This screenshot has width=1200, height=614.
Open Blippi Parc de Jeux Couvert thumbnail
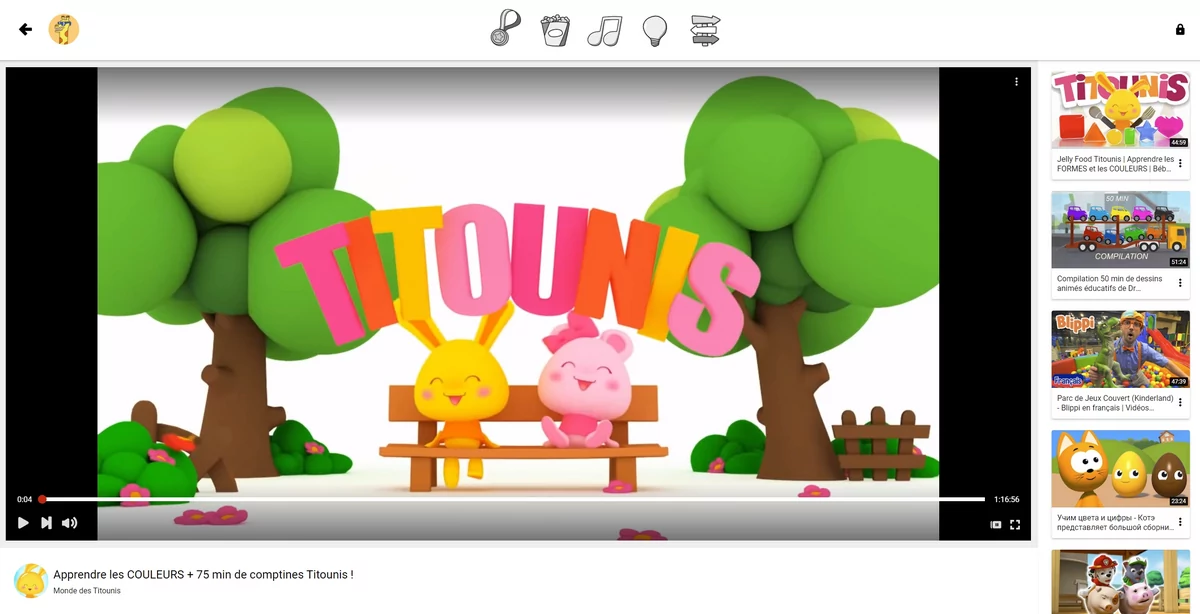pos(1120,349)
